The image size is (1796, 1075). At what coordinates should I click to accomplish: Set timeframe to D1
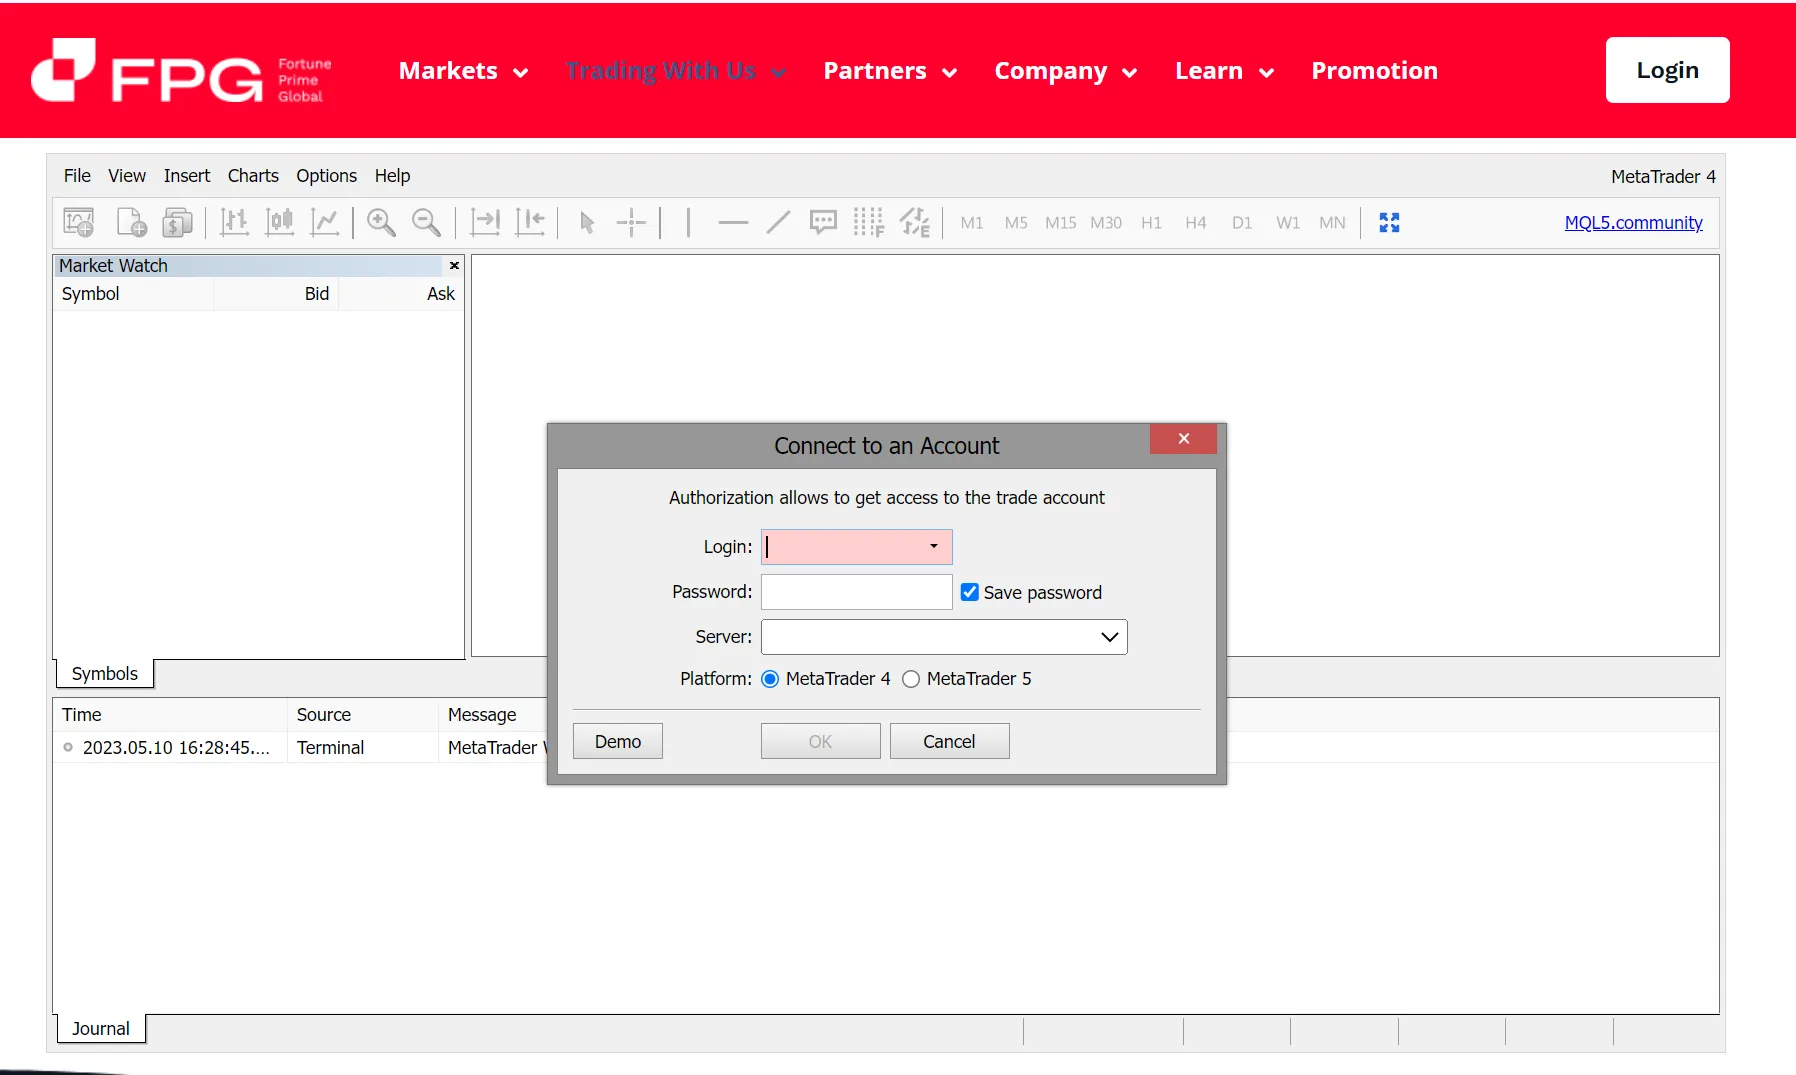pos(1242,223)
